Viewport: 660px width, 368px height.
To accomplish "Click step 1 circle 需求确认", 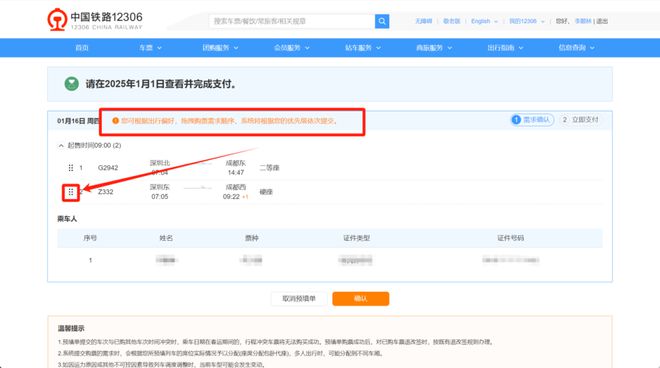I will pos(516,120).
